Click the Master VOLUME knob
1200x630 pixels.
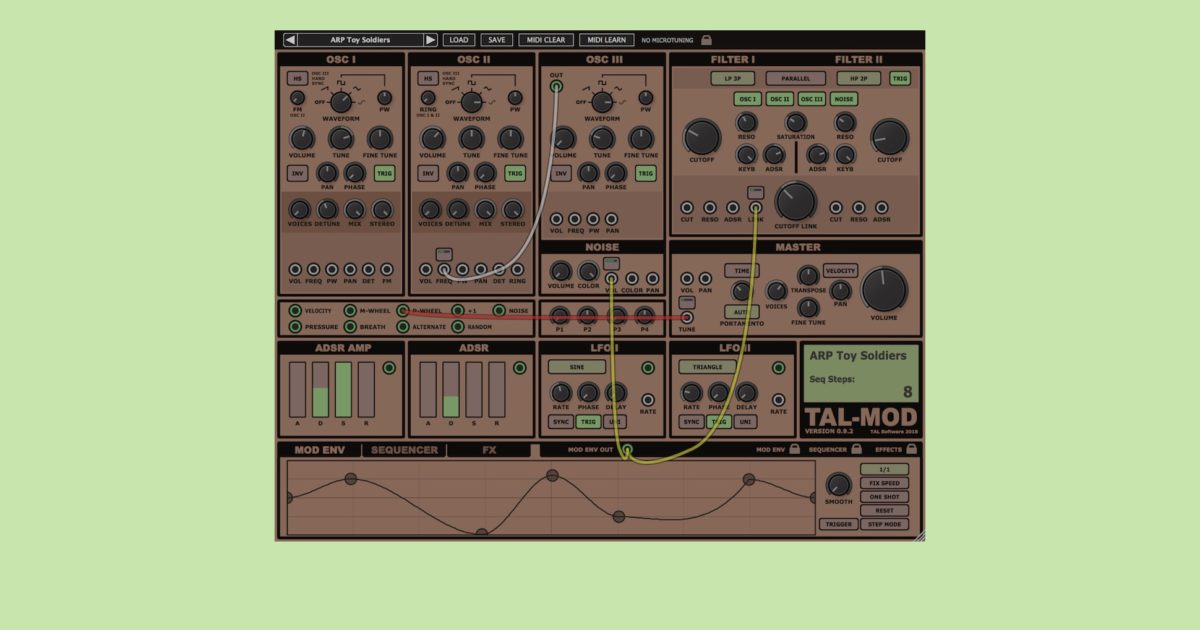coord(884,289)
